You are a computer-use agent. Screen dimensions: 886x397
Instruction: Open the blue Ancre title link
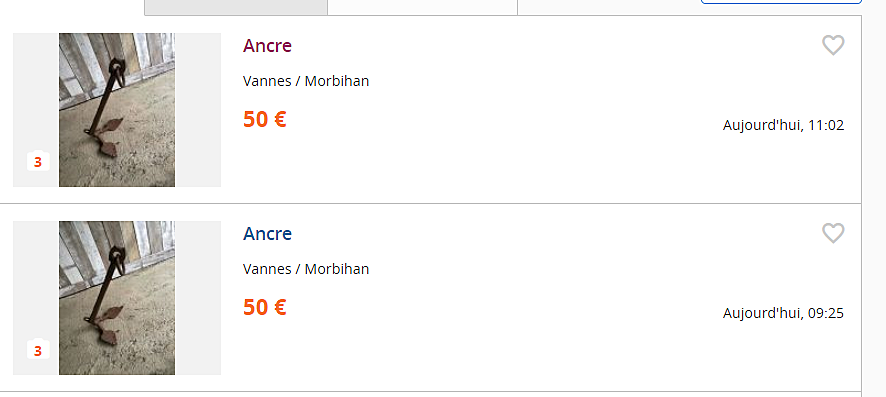267,234
